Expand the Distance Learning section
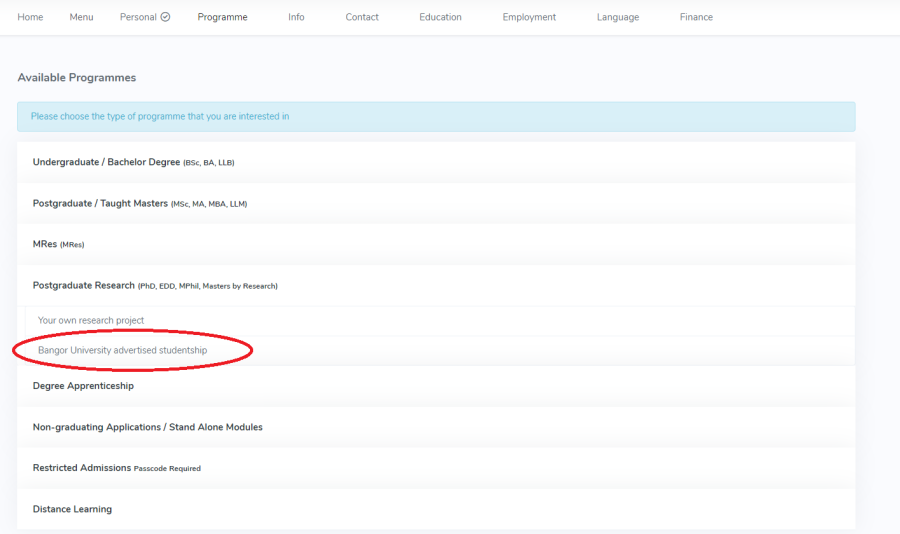This screenshot has width=900, height=534. 436,509
